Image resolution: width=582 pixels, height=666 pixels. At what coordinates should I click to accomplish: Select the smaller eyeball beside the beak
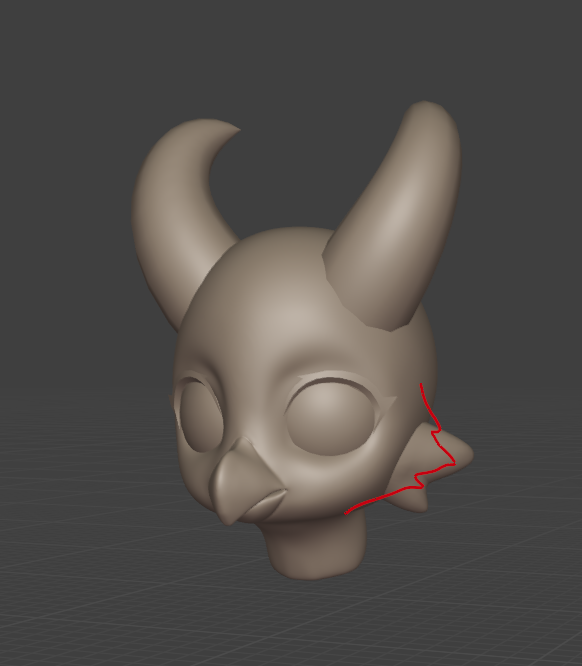point(200,414)
